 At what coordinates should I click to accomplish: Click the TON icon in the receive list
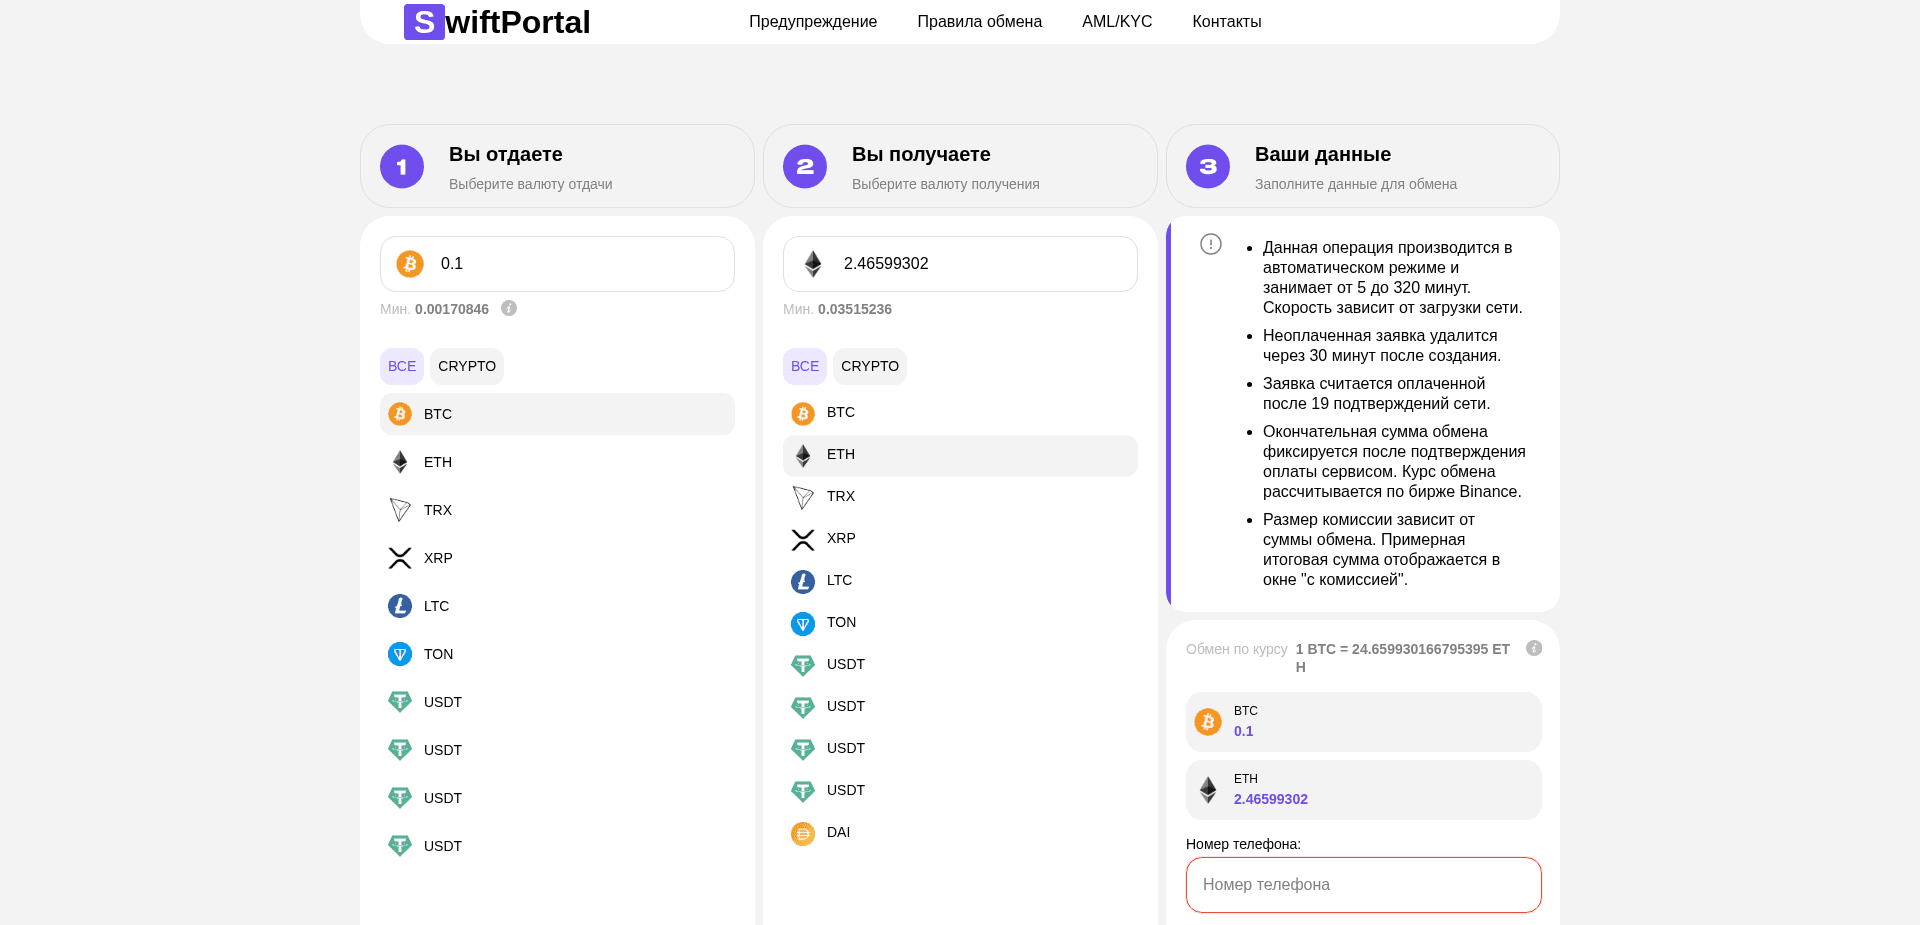[803, 624]
